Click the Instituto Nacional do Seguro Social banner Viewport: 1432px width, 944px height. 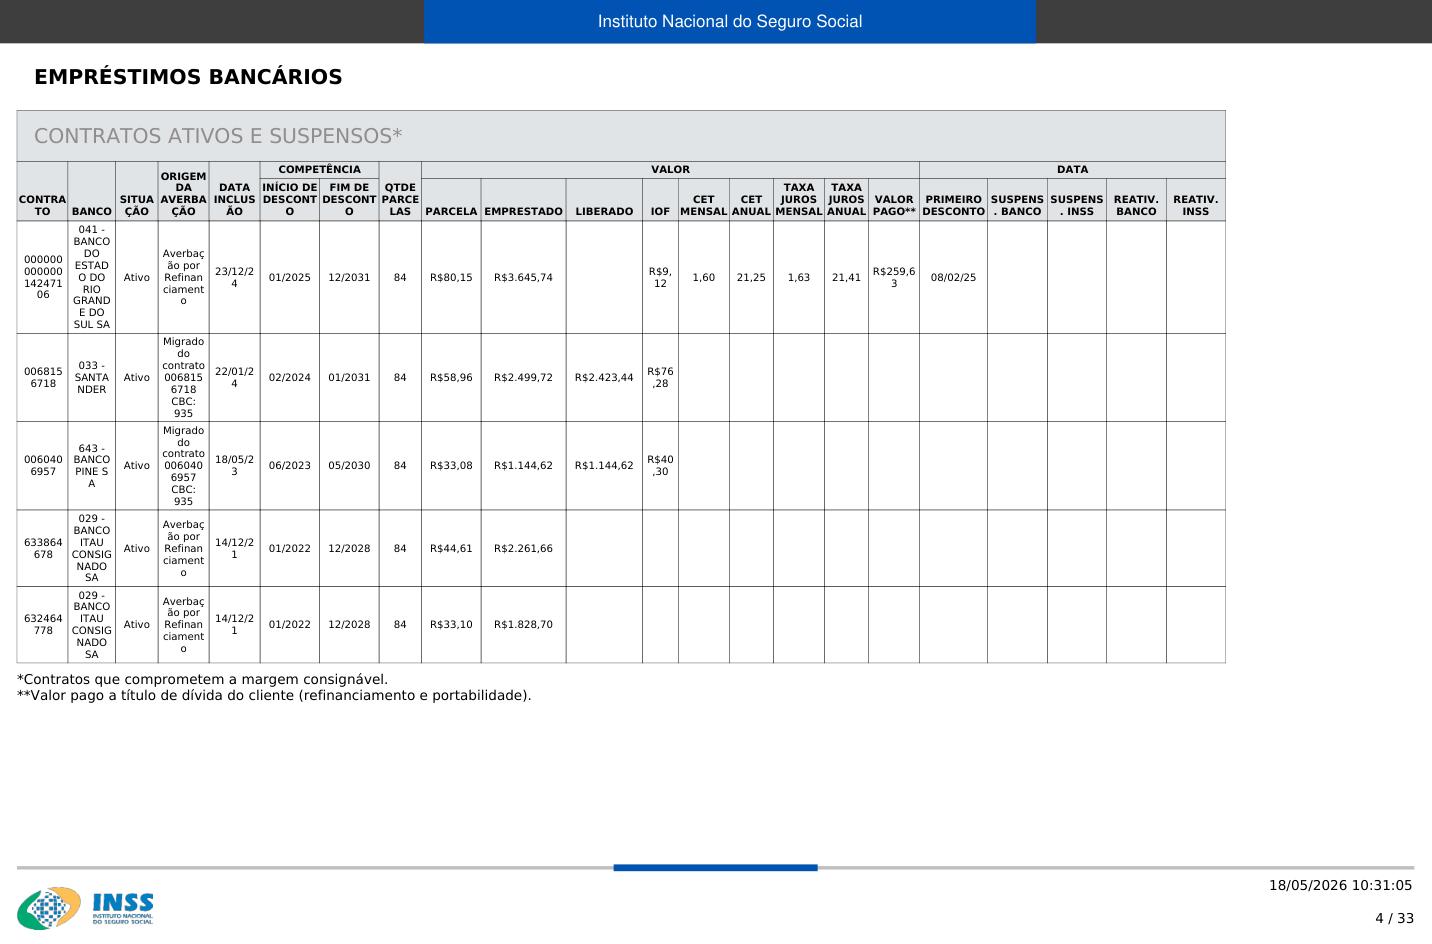coord(730,21)
